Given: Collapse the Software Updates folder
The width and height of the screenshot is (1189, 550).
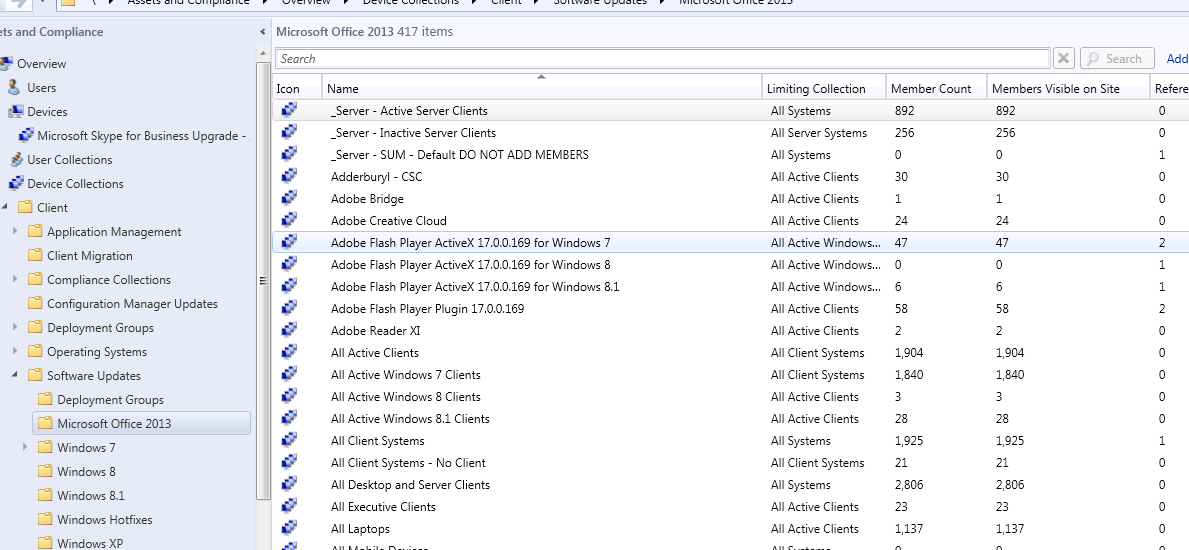Looking at the screenshot, I should [x=15, y=376].
